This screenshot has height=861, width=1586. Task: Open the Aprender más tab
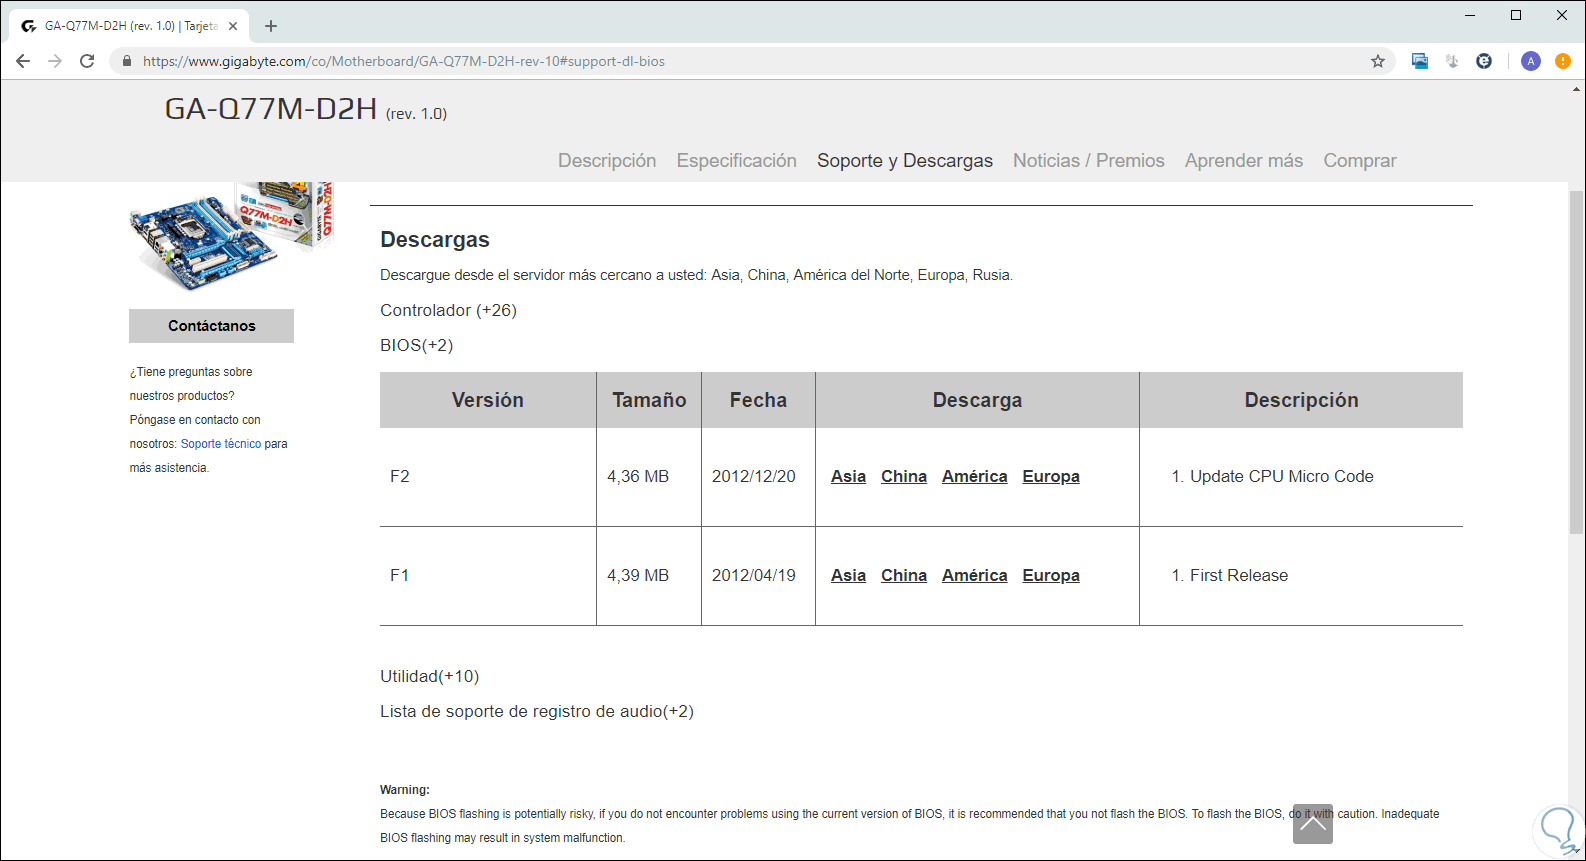coord(1244,161)
